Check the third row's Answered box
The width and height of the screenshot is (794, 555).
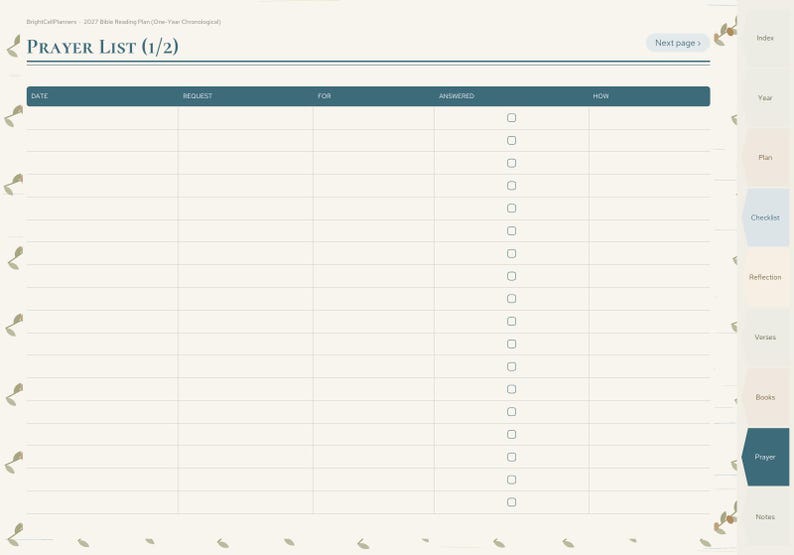511,163
